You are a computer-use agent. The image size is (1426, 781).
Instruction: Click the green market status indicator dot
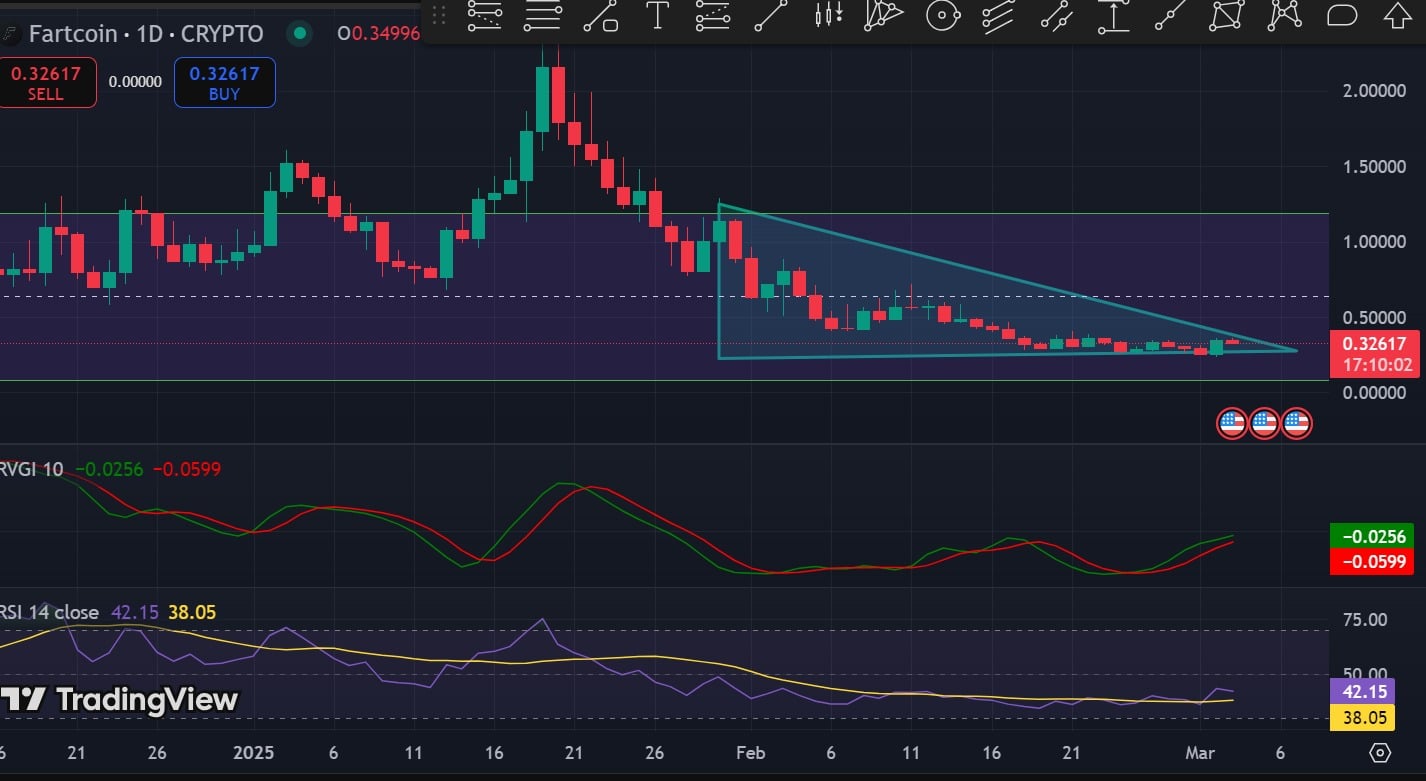299,34
